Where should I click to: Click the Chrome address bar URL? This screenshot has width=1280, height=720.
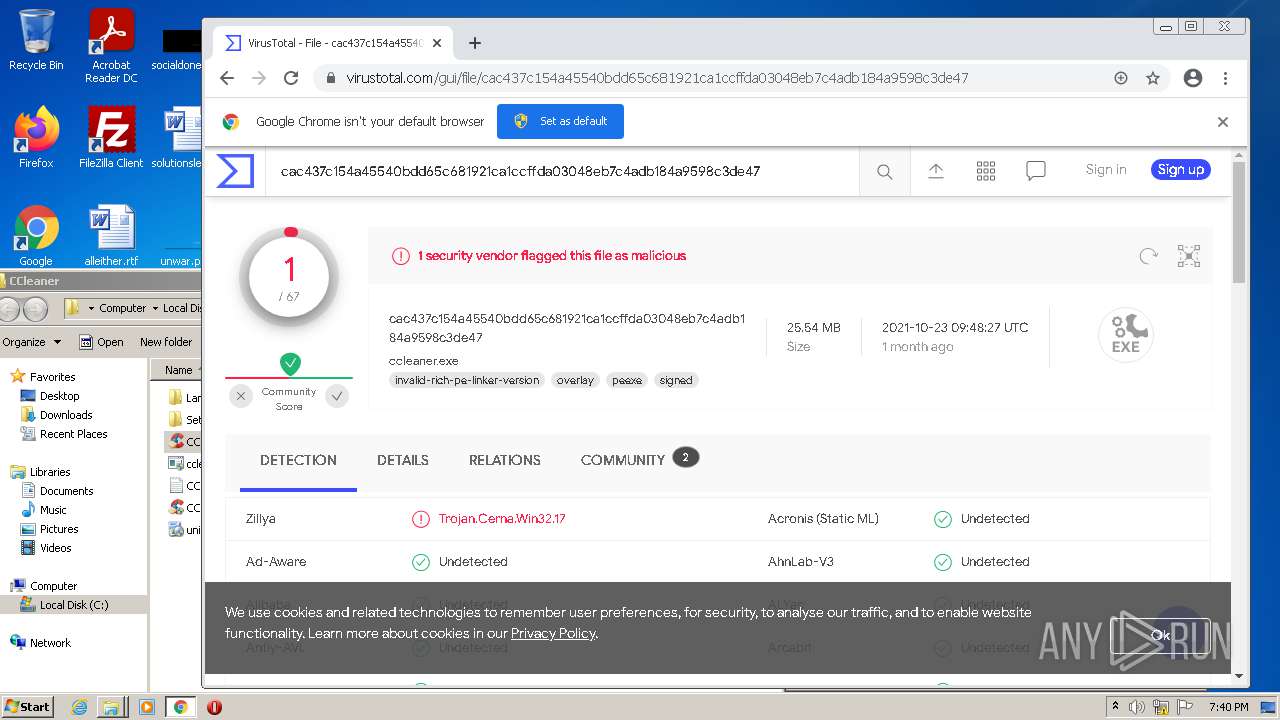(x=657, y=78)
